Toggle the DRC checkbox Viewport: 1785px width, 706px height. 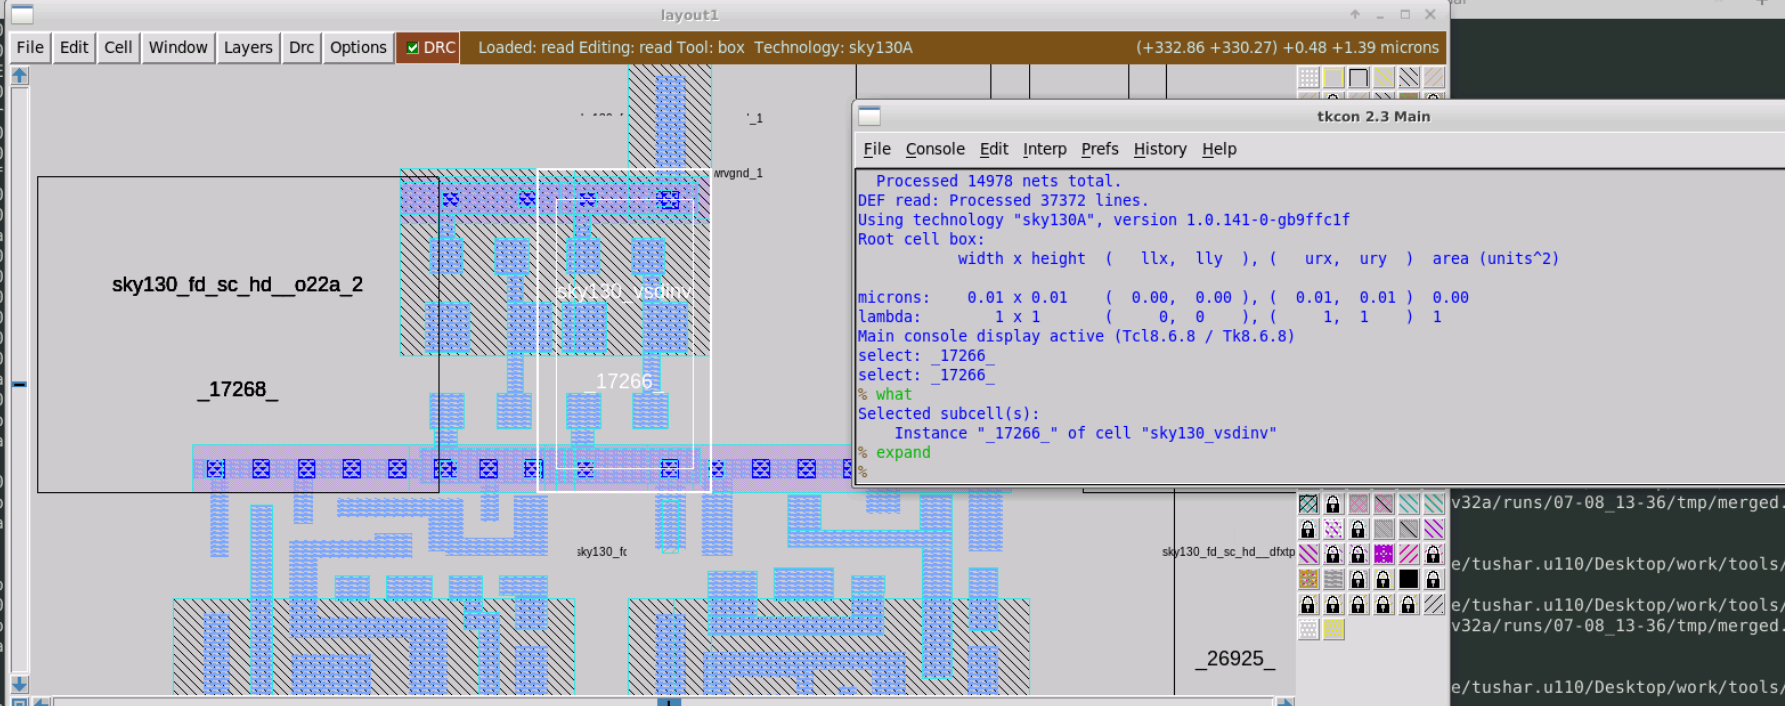pos(412,48)
